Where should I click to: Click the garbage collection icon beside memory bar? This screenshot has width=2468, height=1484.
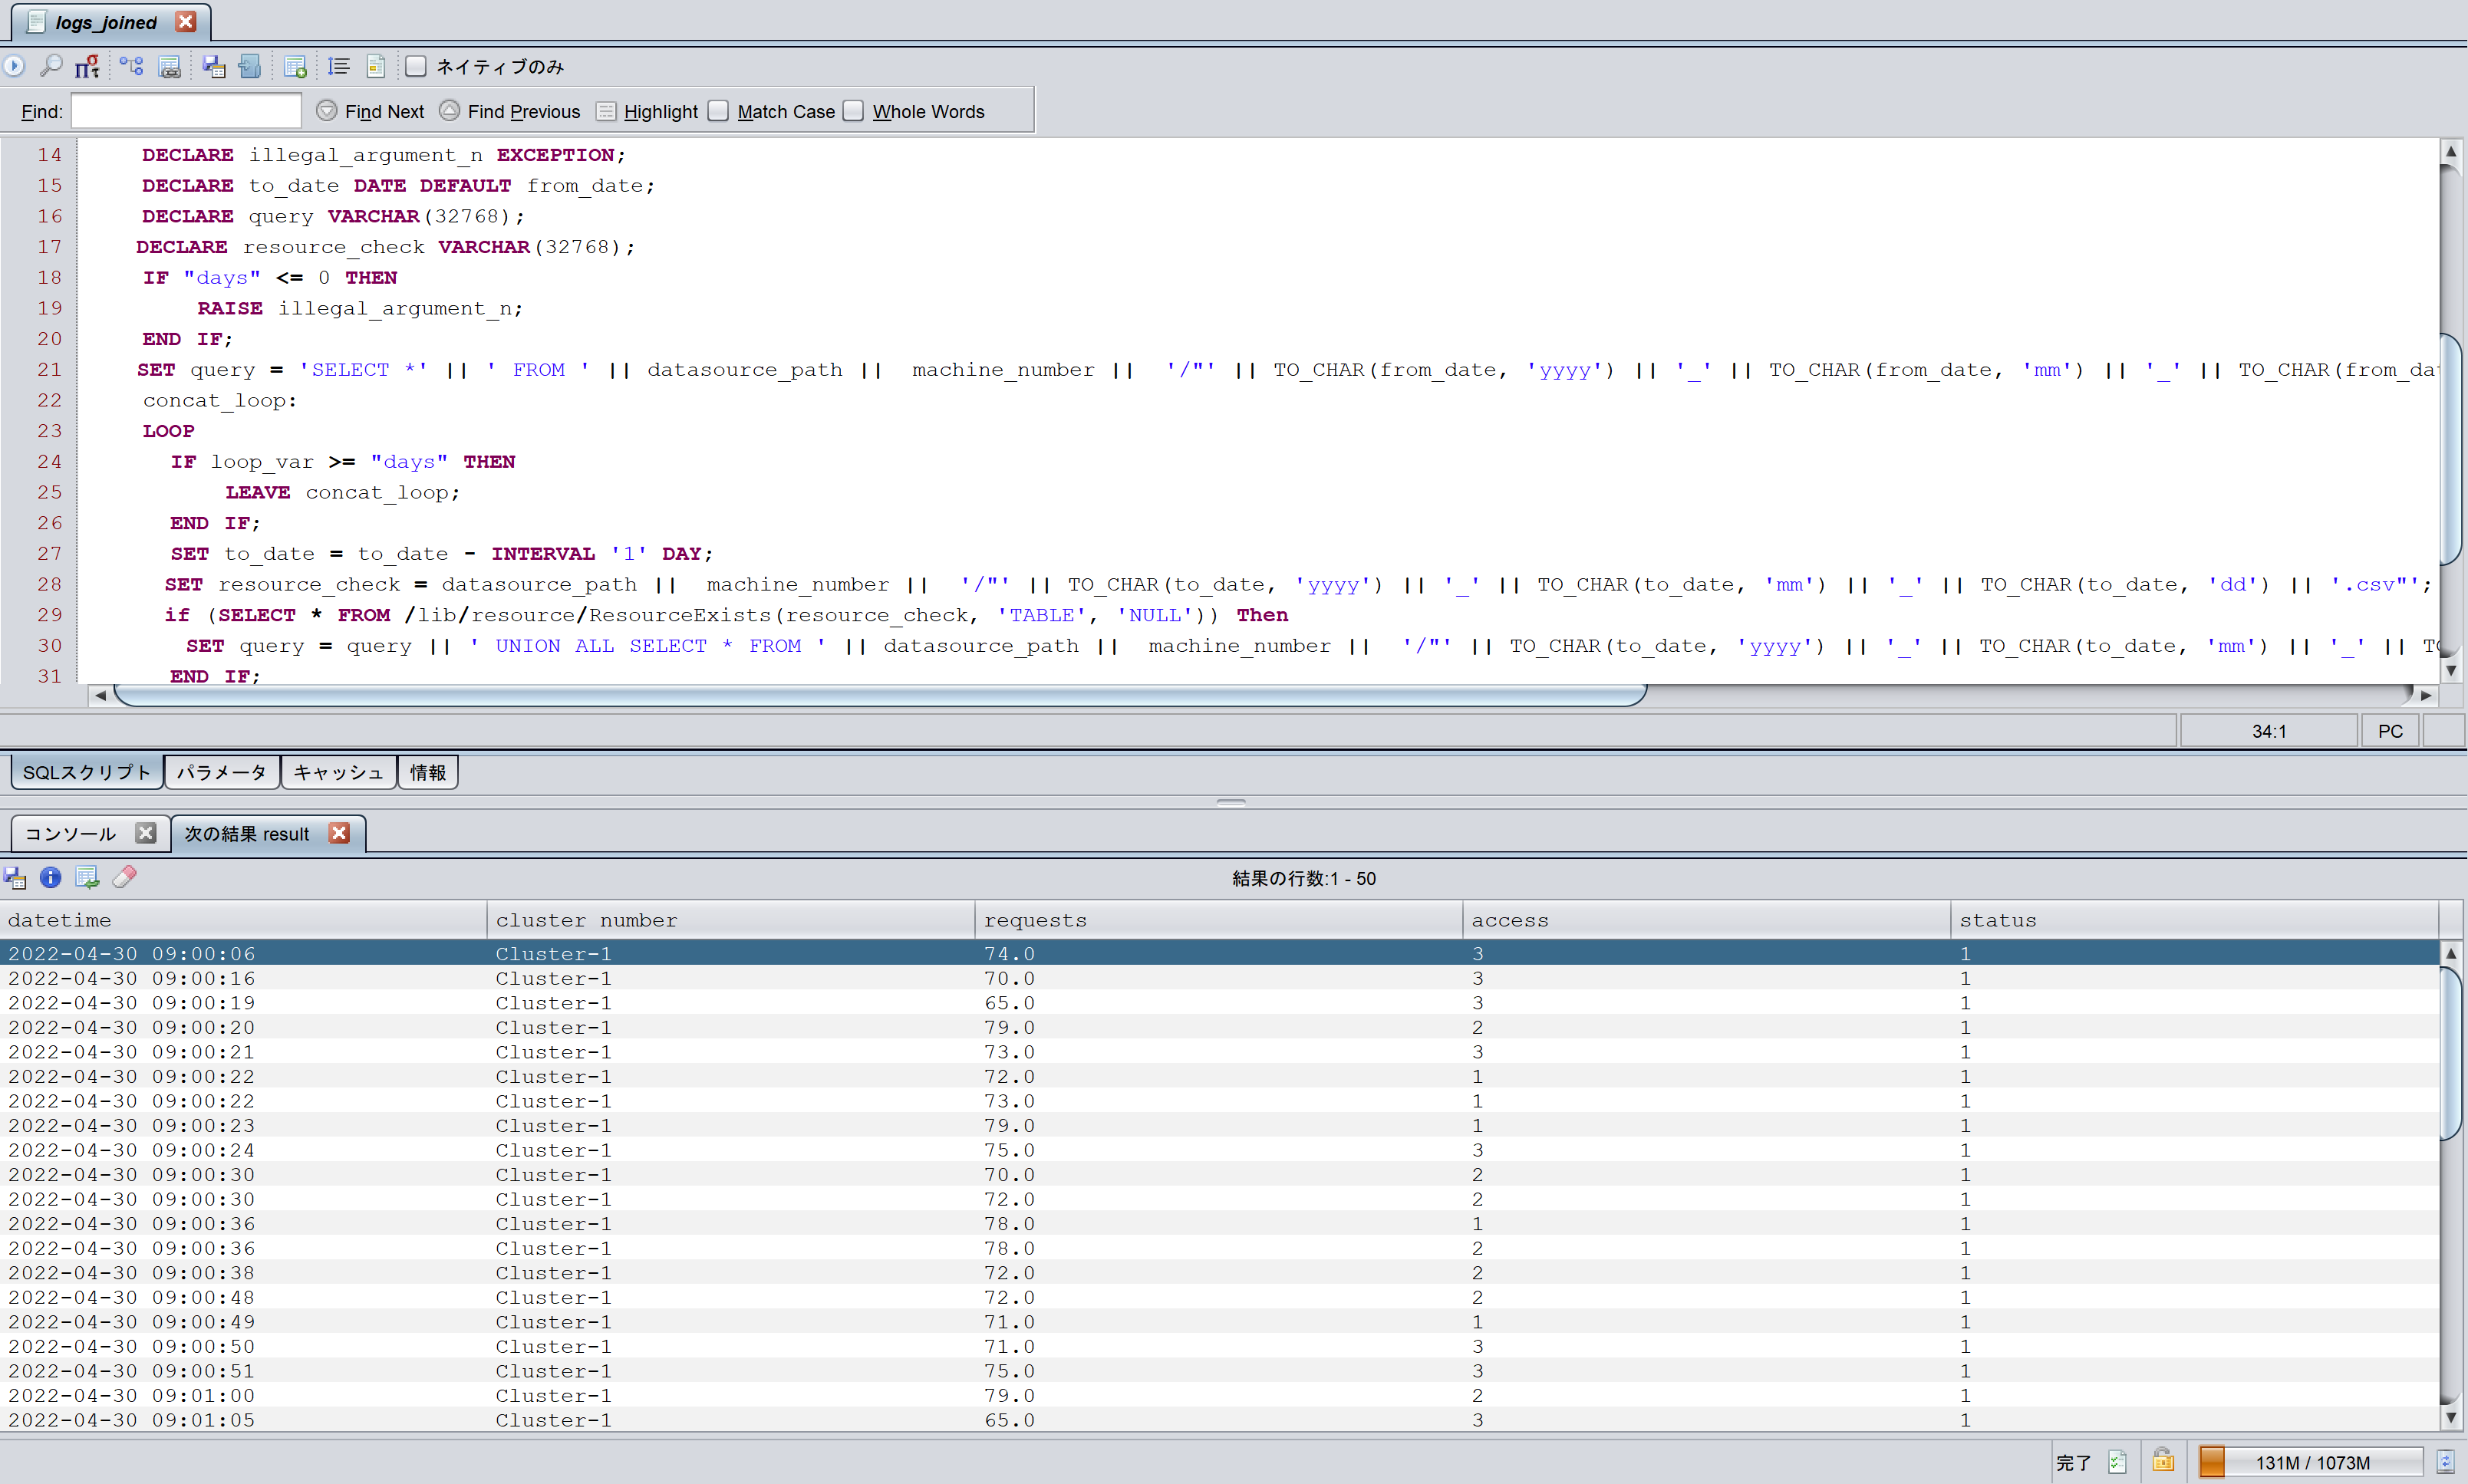tap(2446, 1462)
